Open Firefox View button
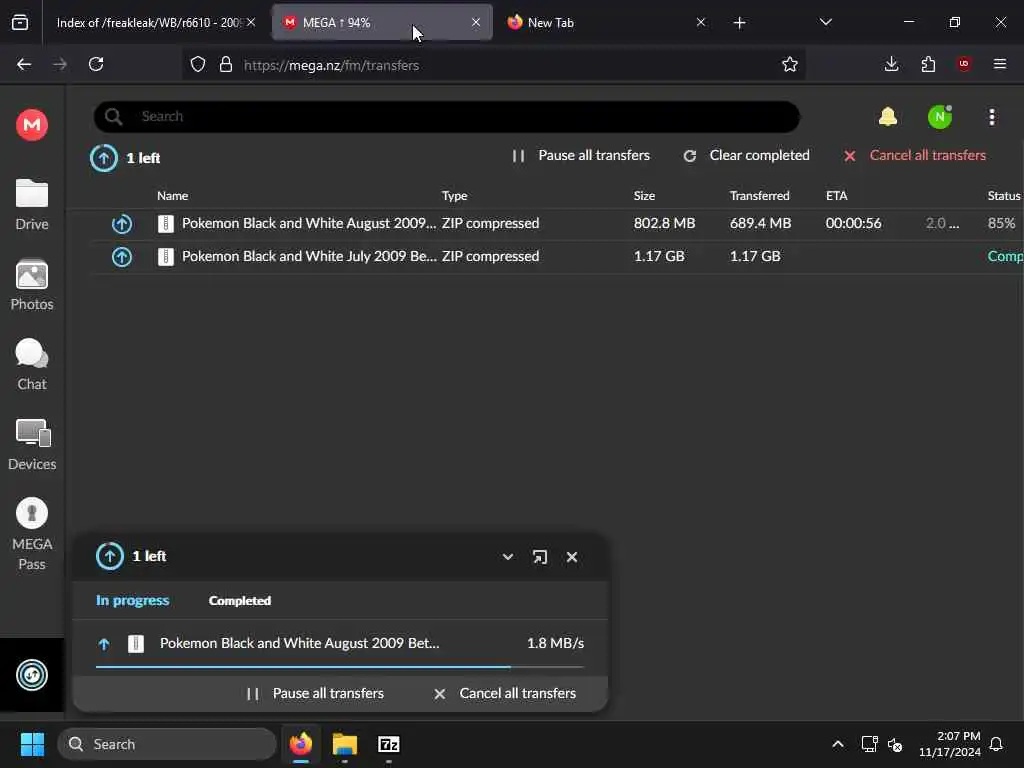This screenshot has height=768, width=1024. (20, 23)
